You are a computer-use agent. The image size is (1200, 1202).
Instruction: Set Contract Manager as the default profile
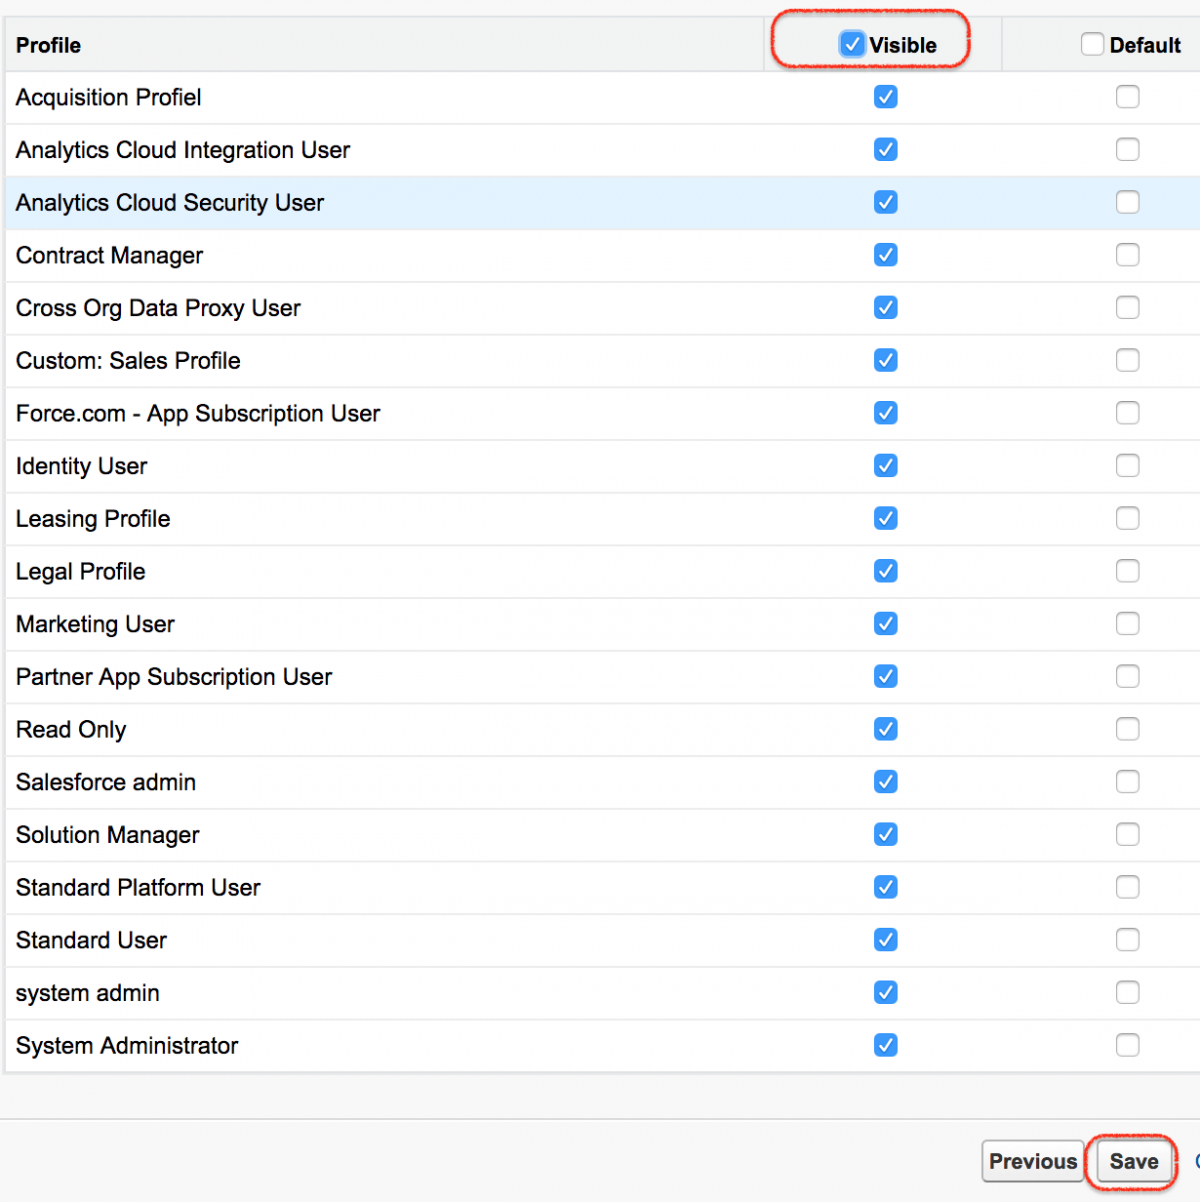[1127, 254]
